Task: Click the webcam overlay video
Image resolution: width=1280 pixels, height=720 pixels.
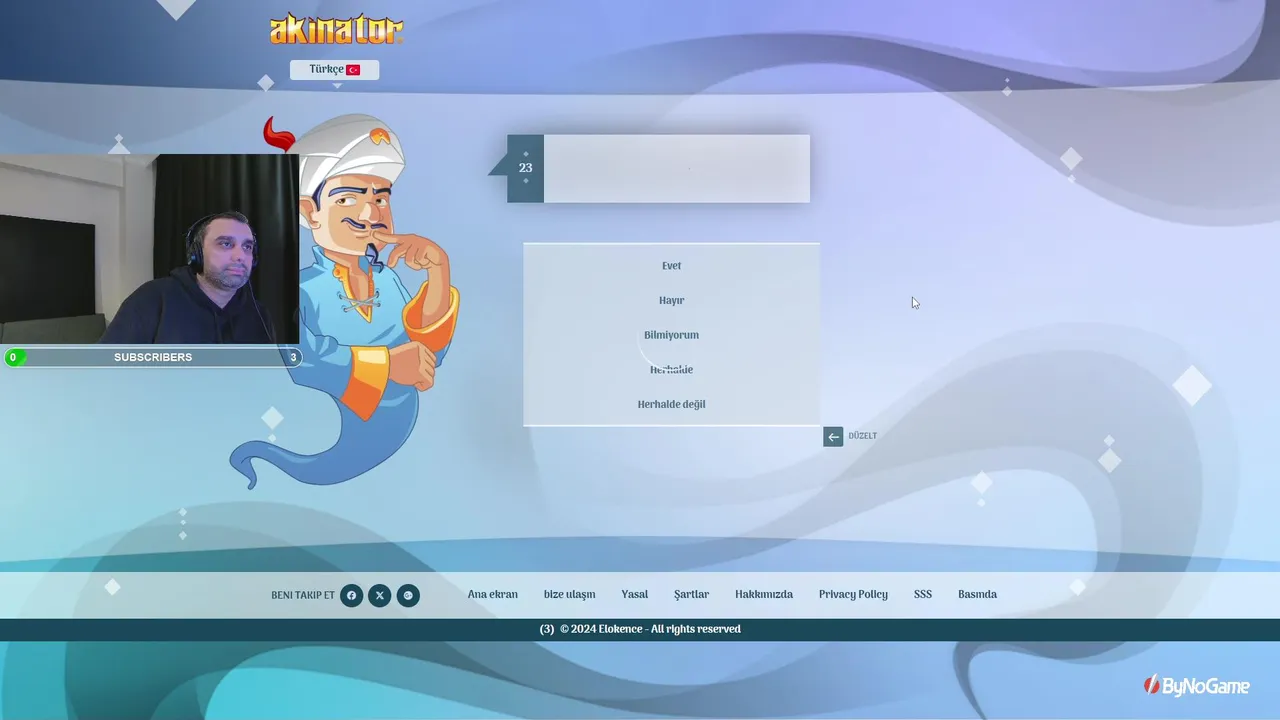Action: tap(149, 249)
